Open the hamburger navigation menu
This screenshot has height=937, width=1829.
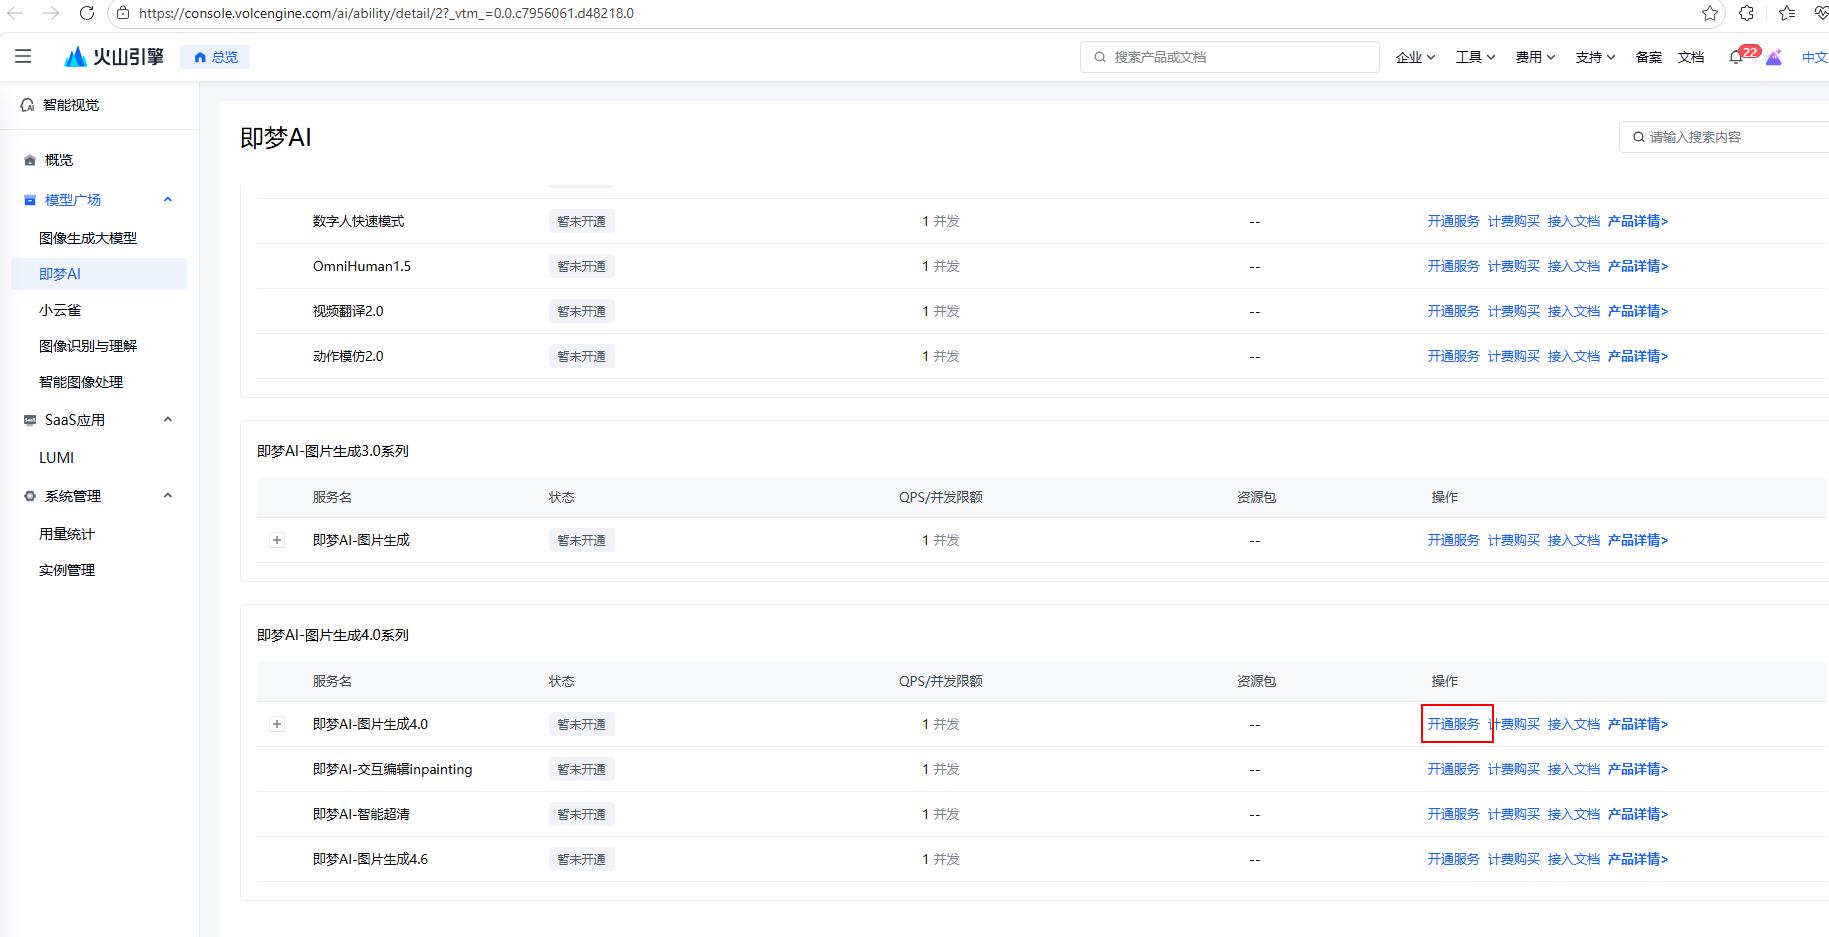tap(23, 57)
